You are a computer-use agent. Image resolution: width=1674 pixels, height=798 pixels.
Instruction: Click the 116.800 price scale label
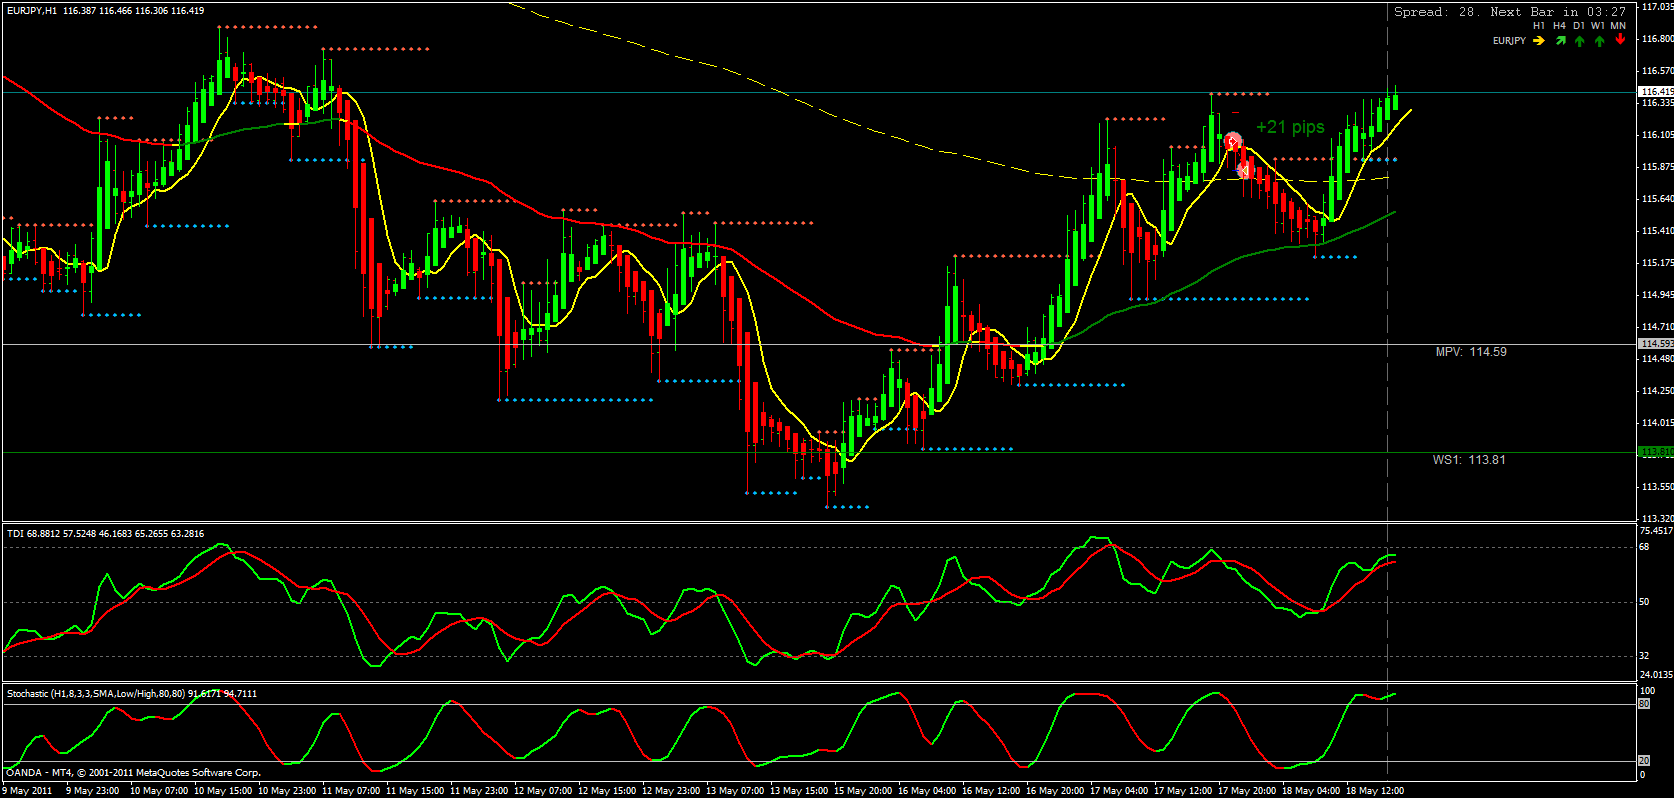click(1657, 39)
